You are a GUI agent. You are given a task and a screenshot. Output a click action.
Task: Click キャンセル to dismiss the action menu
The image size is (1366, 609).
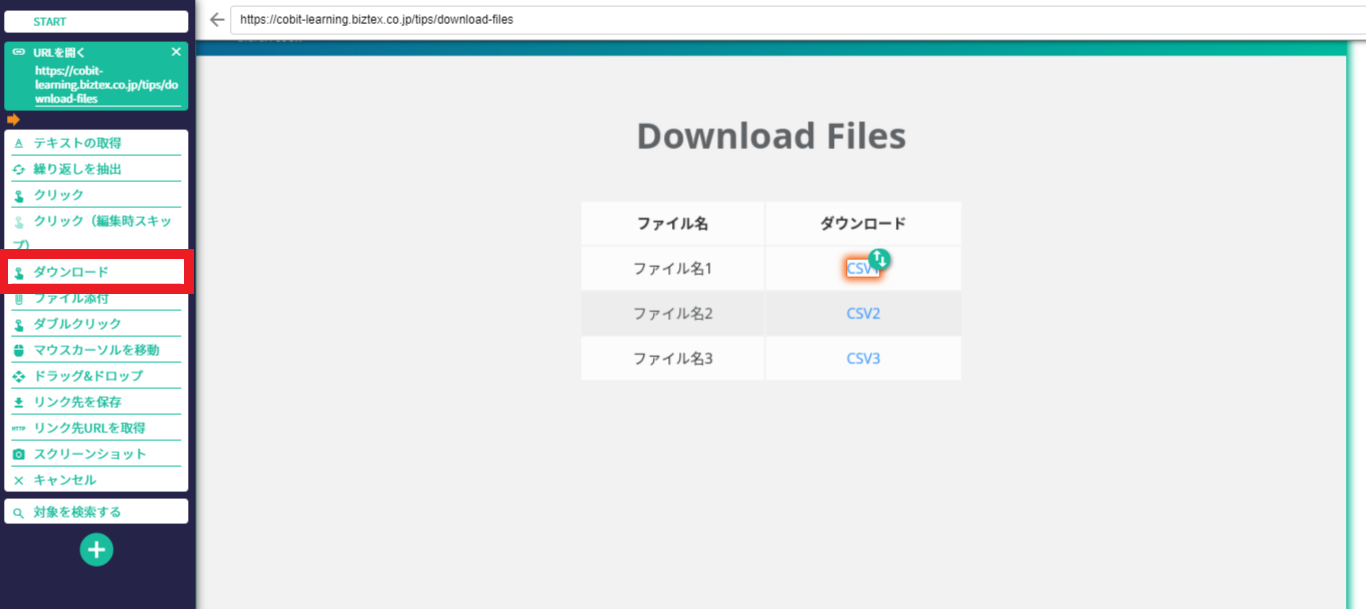pyautogui.click(x=96, y=480)
